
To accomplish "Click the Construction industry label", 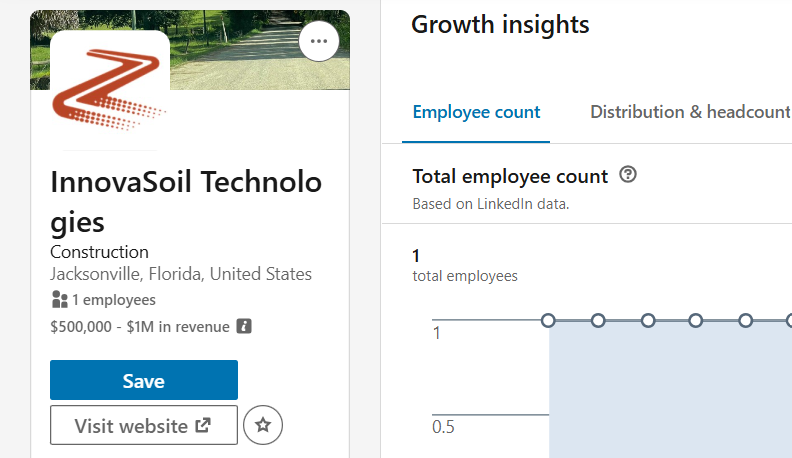I will click(x=100, y=252).
